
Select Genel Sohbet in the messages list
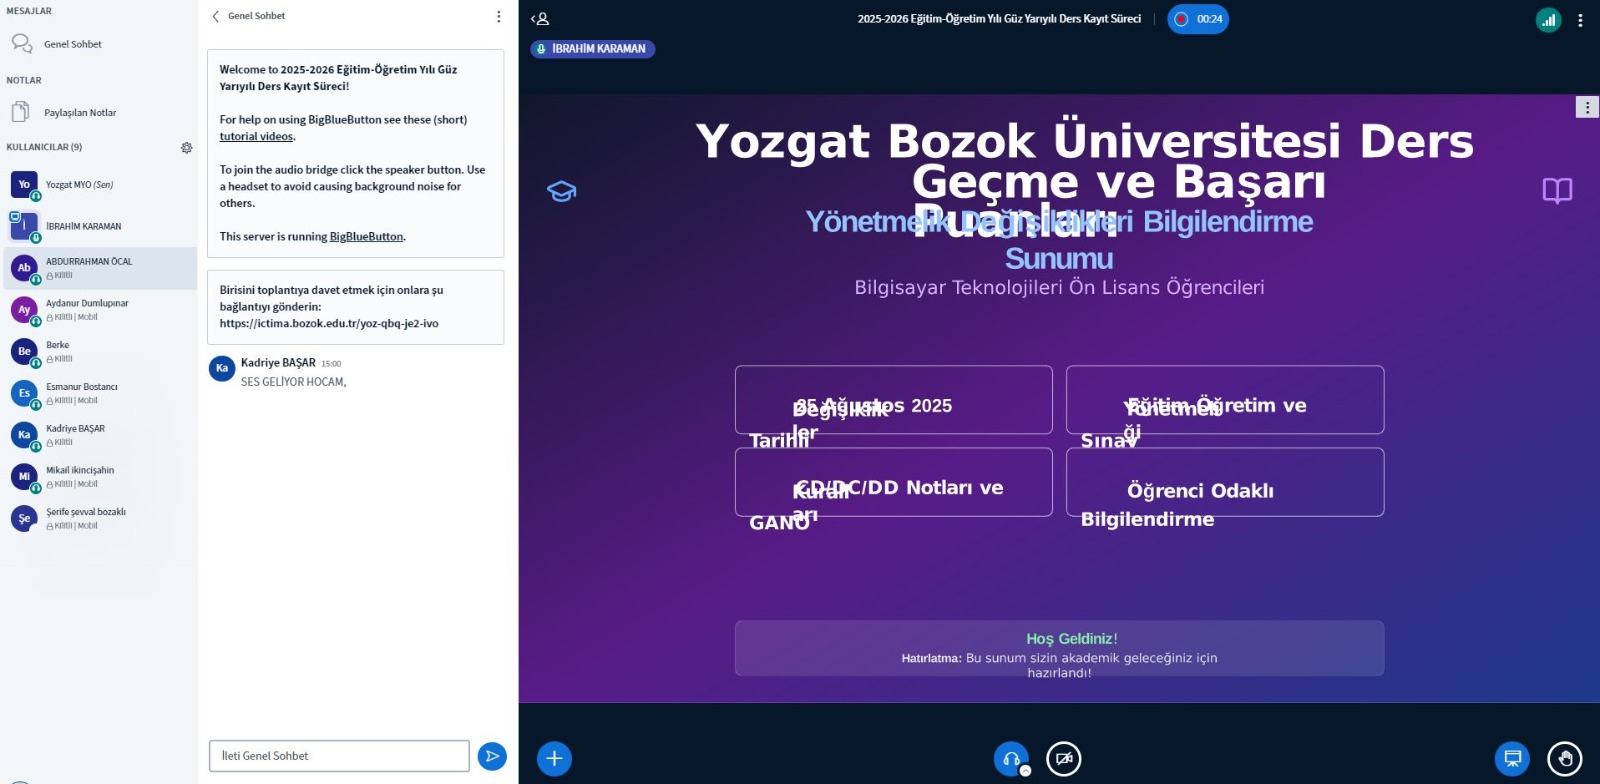coord(72,44)
